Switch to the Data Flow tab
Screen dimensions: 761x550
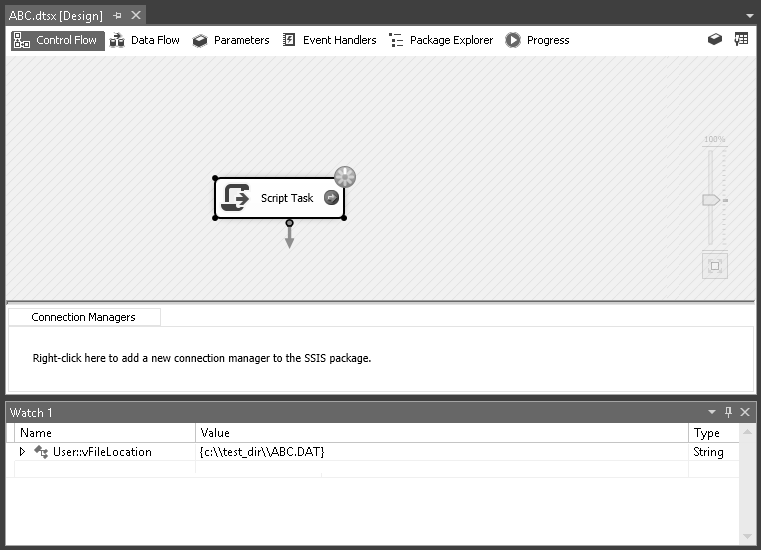145,40
